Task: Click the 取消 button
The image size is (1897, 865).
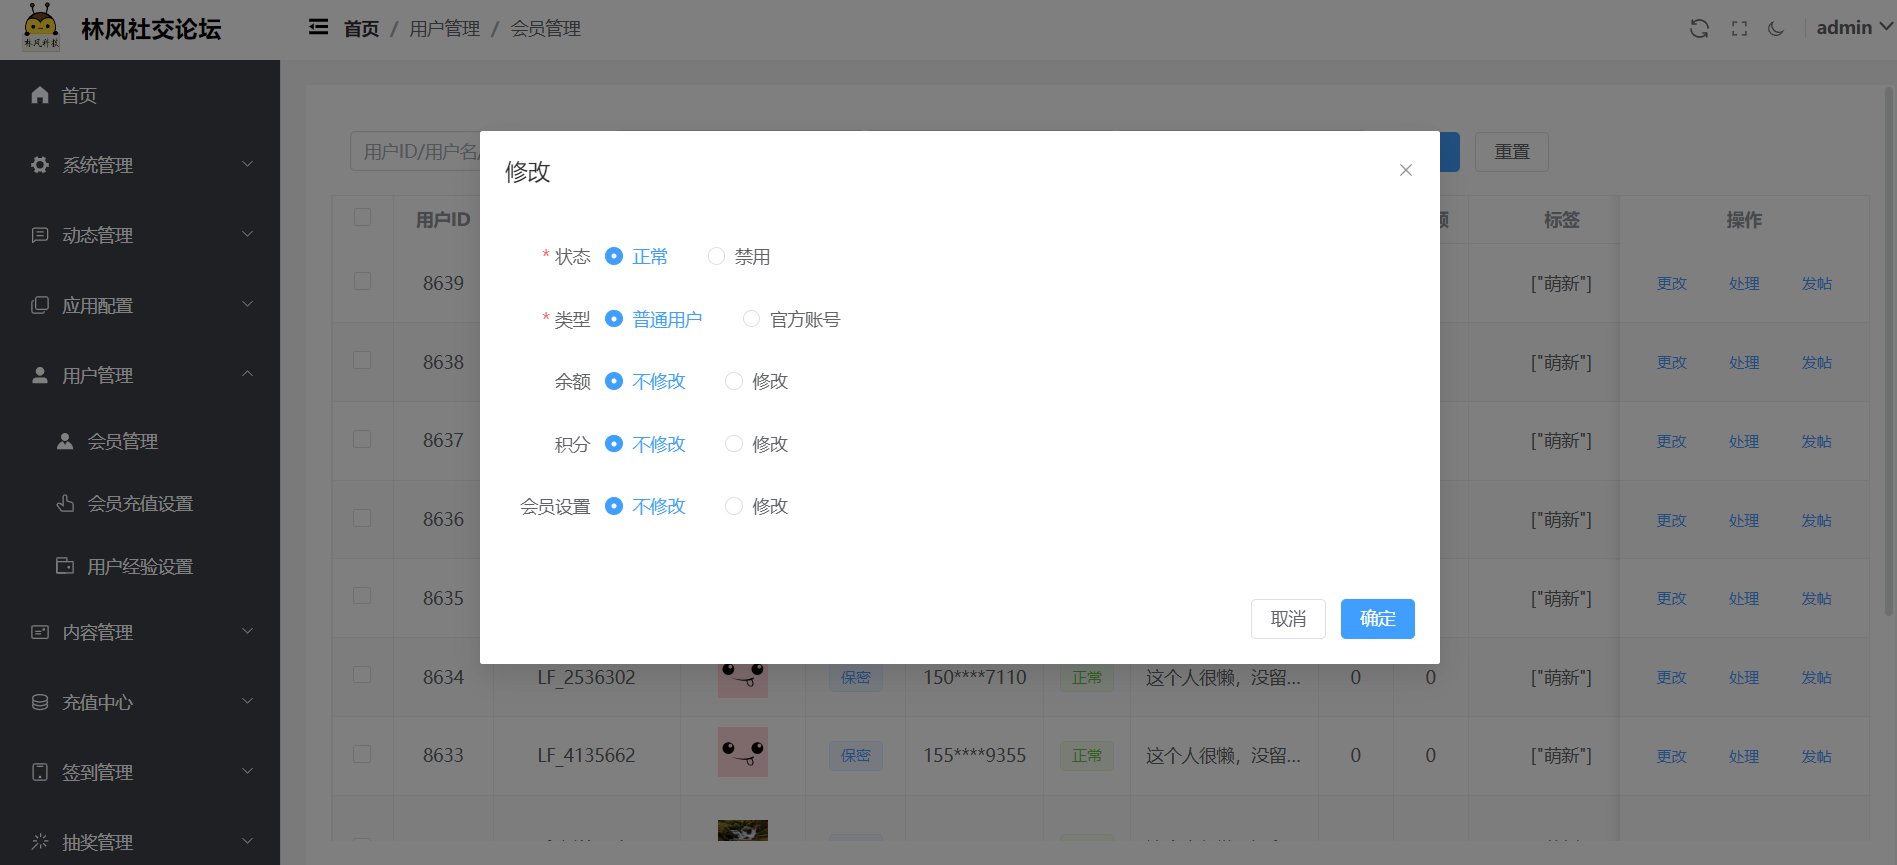Action: (1288, 619)
